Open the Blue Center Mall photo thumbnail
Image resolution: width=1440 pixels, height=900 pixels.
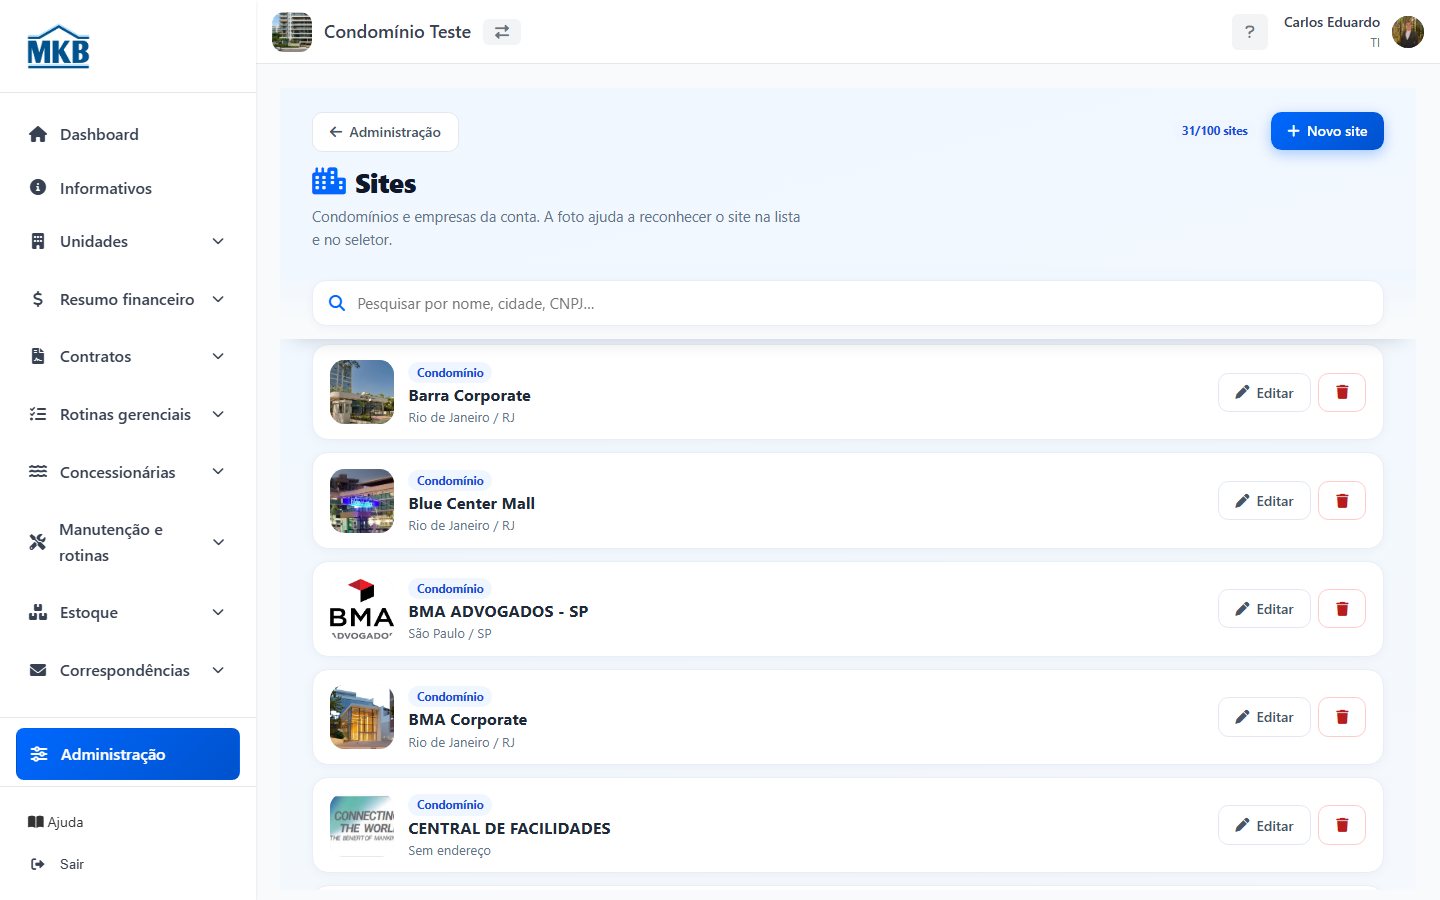(362, 500)
